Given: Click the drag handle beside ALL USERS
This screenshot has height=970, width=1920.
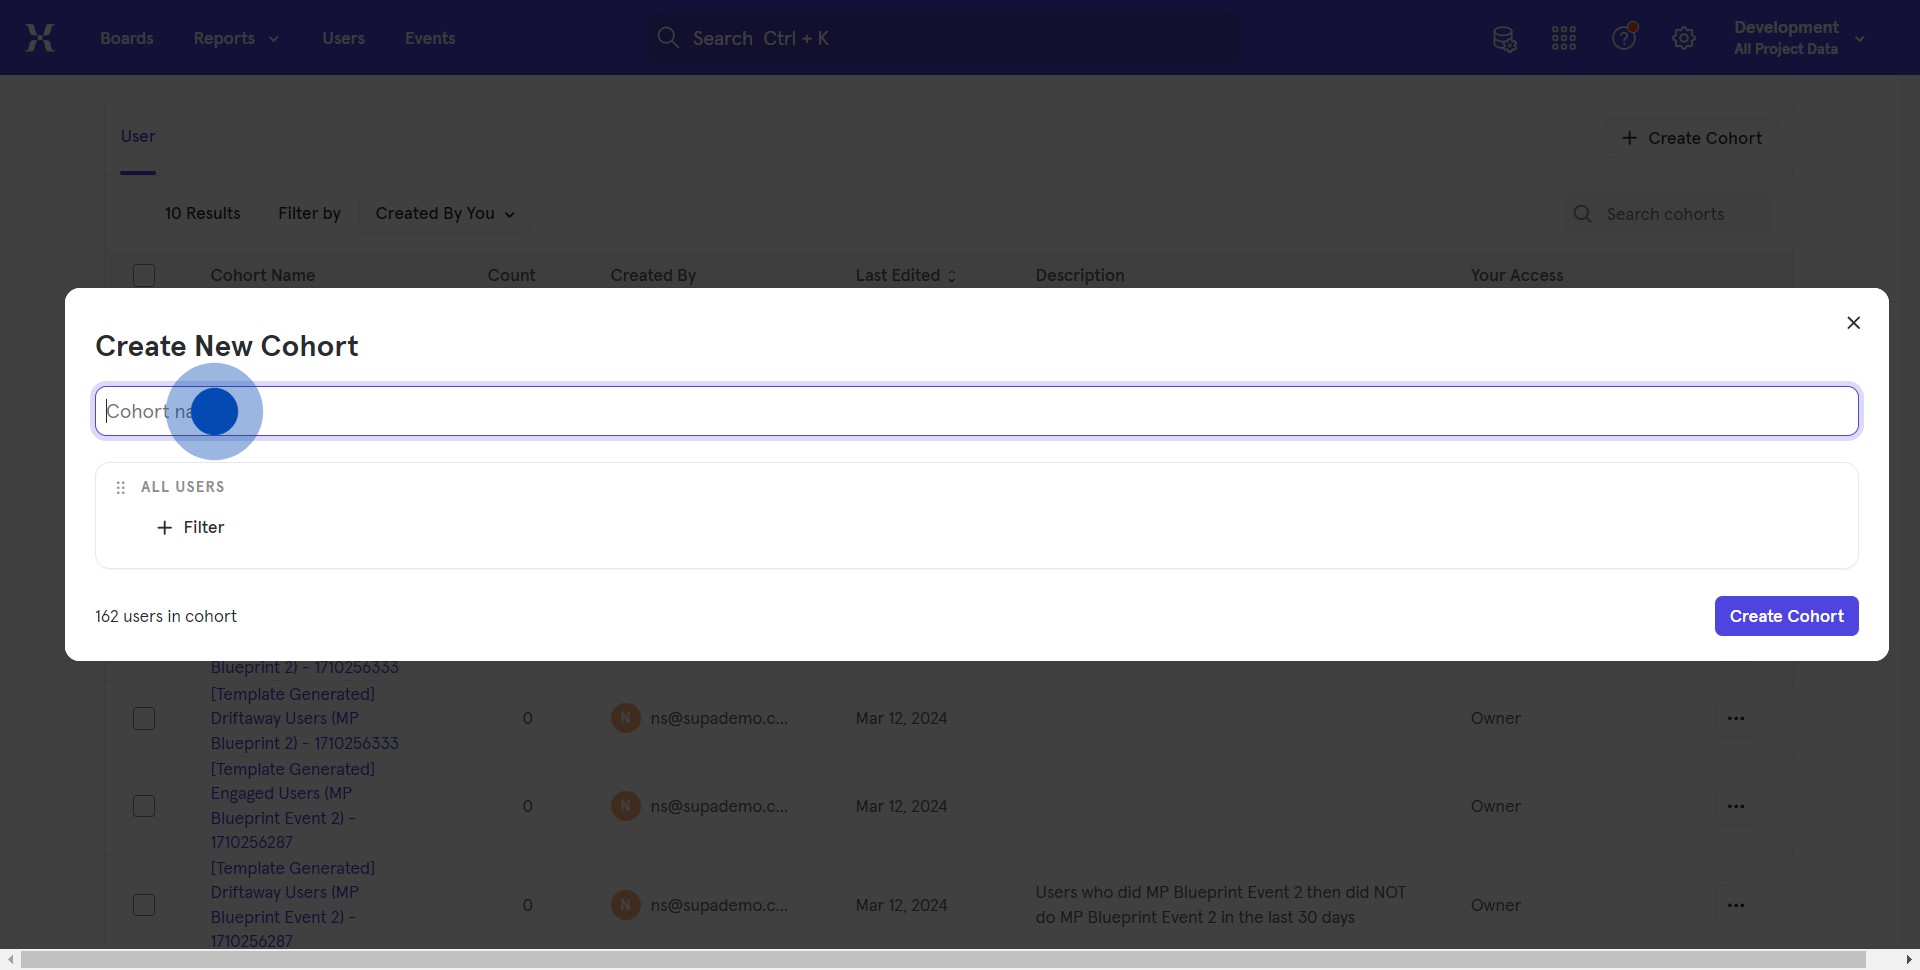Looking at the screenshot, I should 121,488.
